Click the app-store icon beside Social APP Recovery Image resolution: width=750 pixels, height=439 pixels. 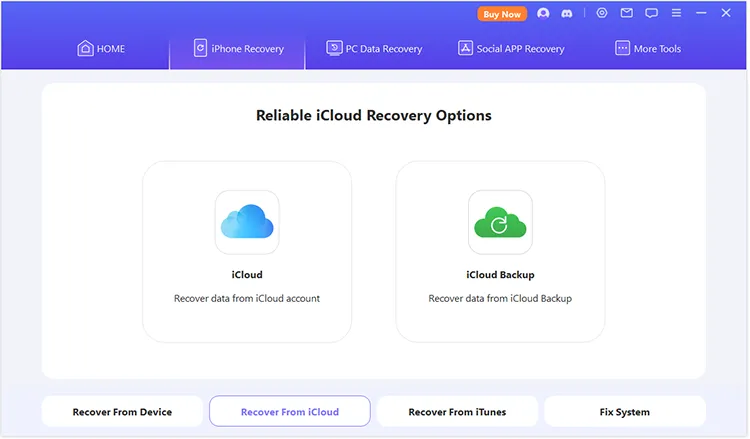465,48
